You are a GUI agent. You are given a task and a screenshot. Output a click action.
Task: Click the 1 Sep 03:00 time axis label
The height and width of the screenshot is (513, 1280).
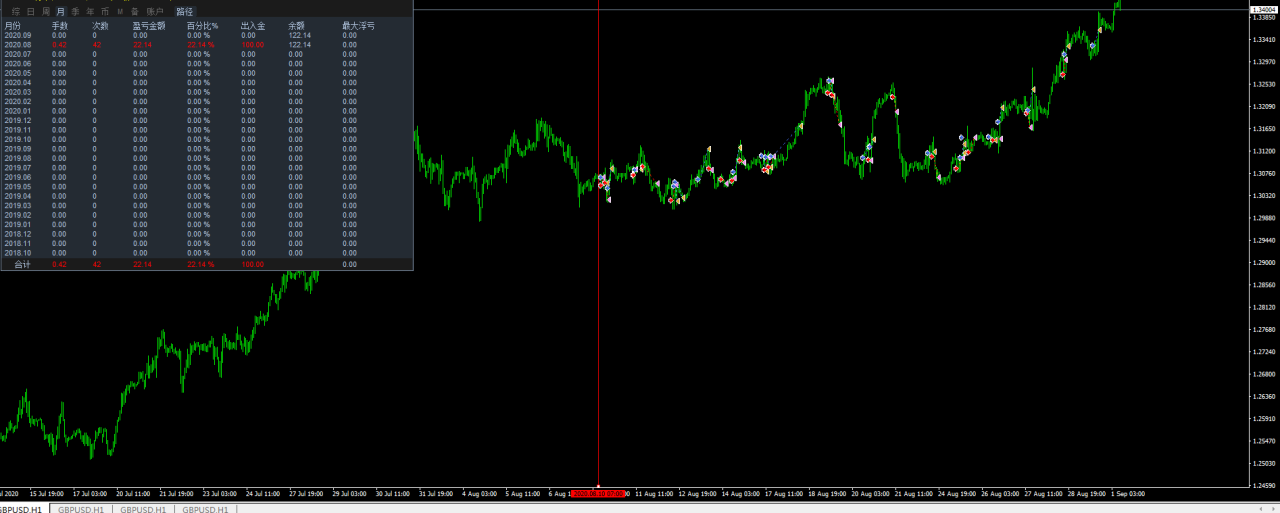(x=1127, y=493)
